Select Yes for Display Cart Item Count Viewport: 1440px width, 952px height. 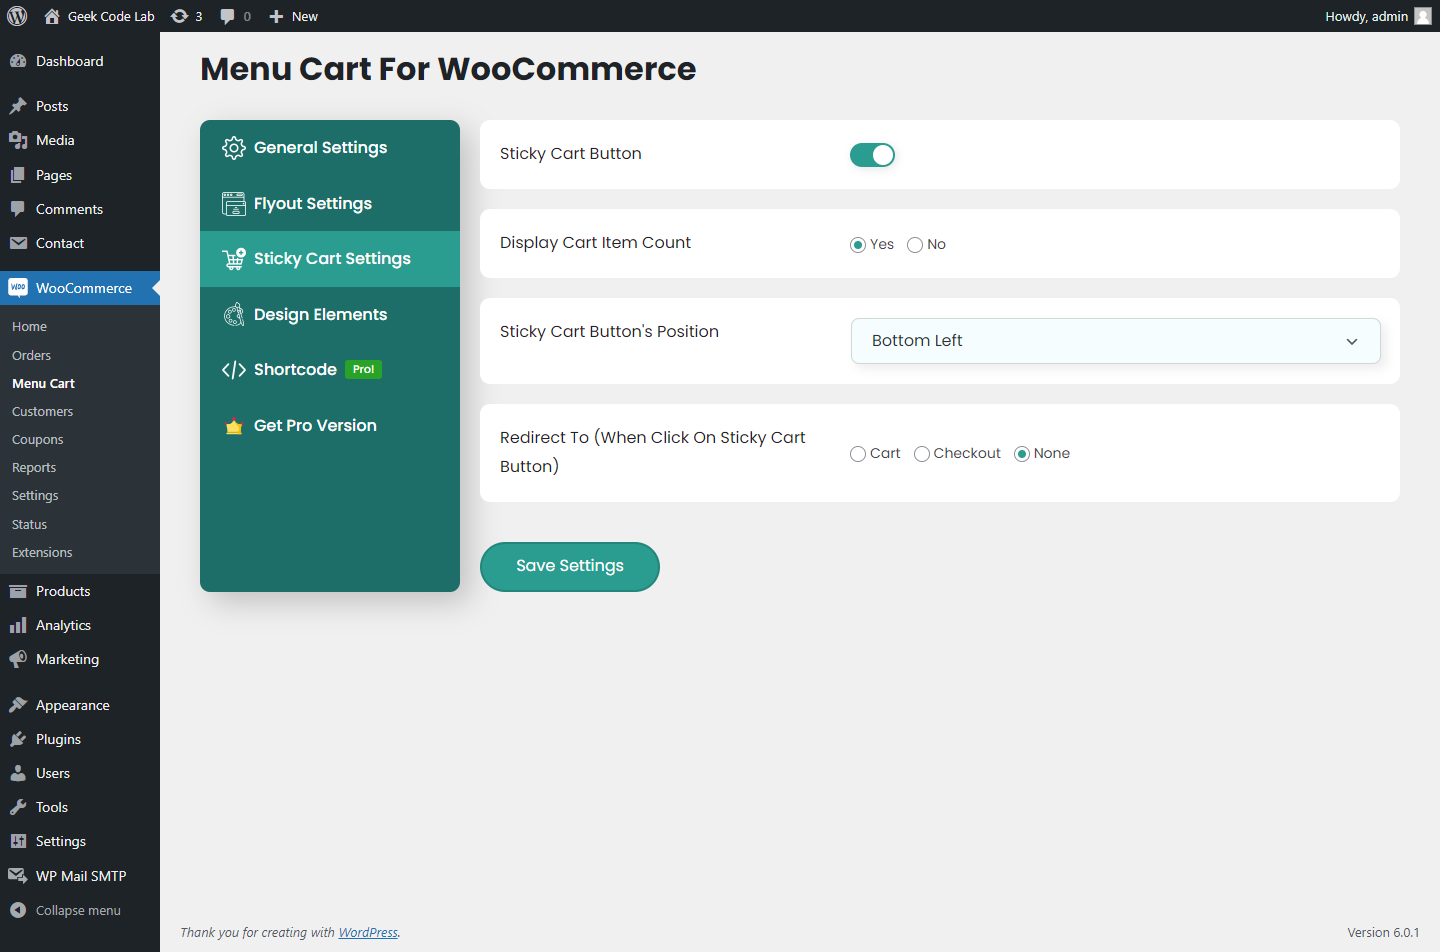click(858, 245)
